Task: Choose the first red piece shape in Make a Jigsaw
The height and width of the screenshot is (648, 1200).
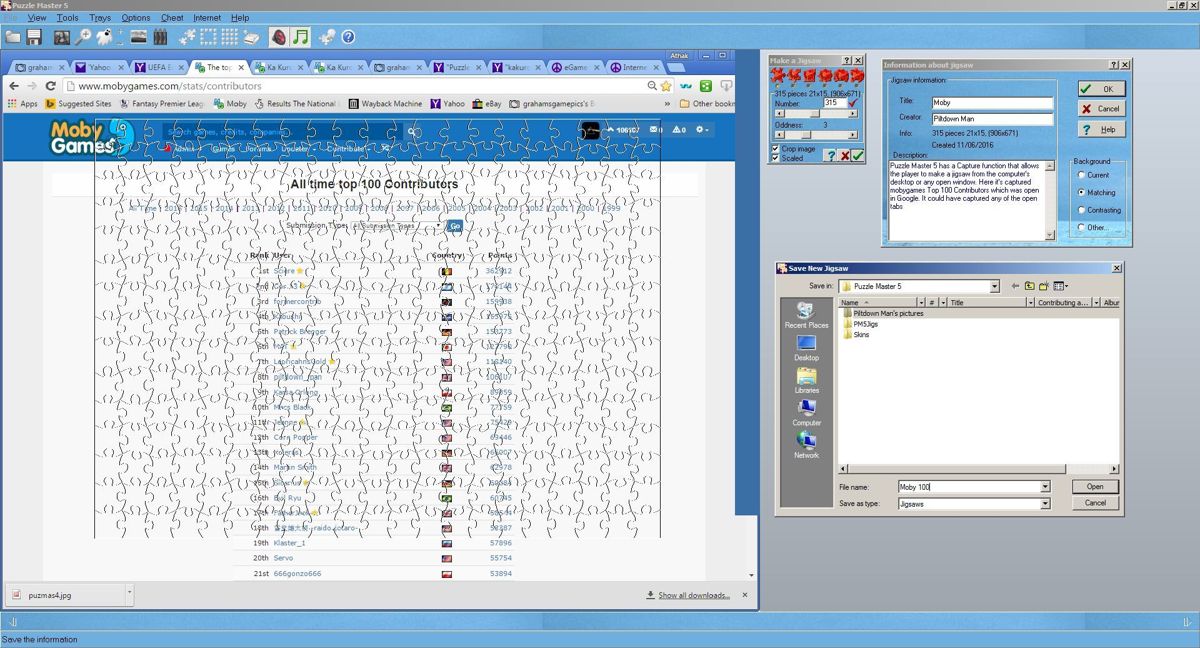Action: tap(778, 76)
